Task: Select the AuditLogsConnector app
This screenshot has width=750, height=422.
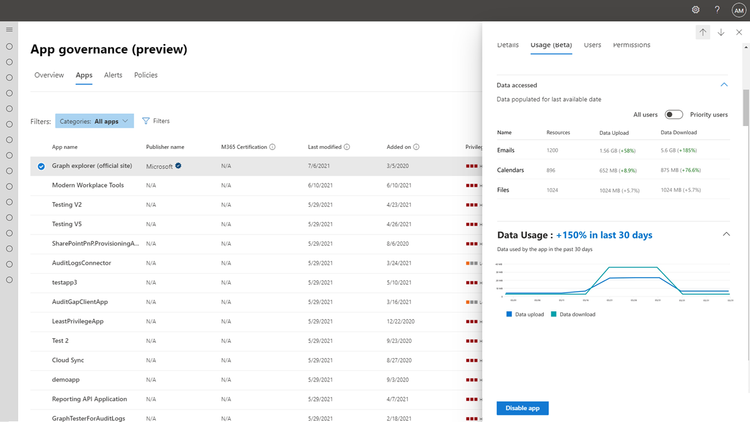Action: tap(81, 263)
